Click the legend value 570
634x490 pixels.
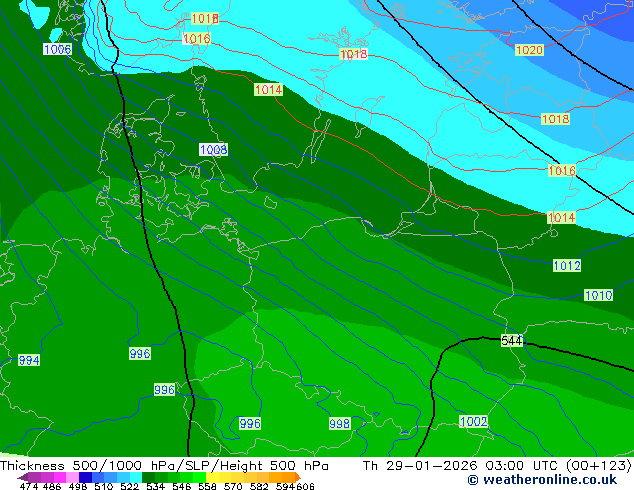[x=233, y=486]
